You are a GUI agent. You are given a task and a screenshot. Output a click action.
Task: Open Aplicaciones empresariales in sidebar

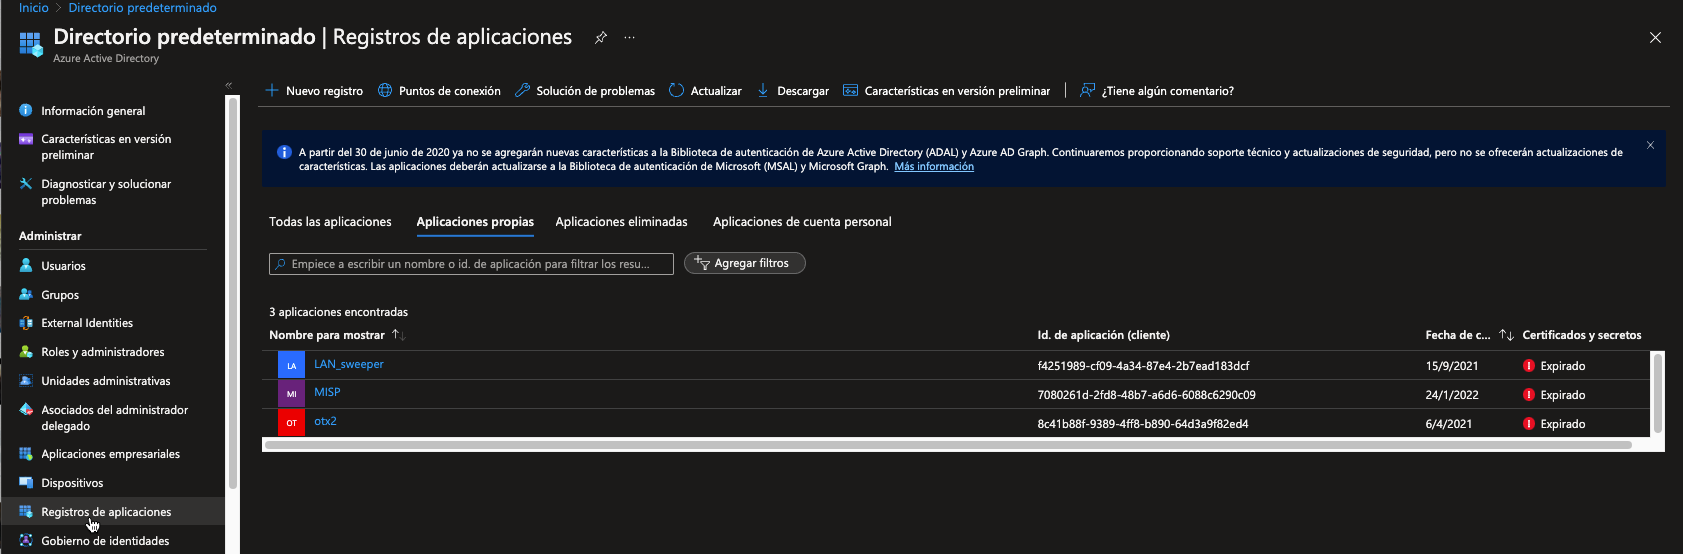[110, 454]
